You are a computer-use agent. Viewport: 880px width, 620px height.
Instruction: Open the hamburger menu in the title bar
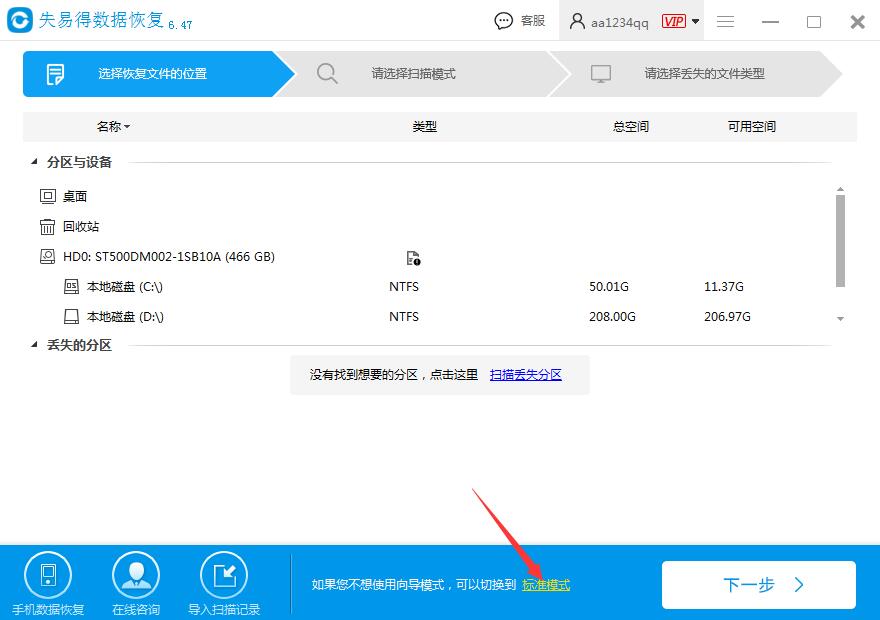[725, 21]
